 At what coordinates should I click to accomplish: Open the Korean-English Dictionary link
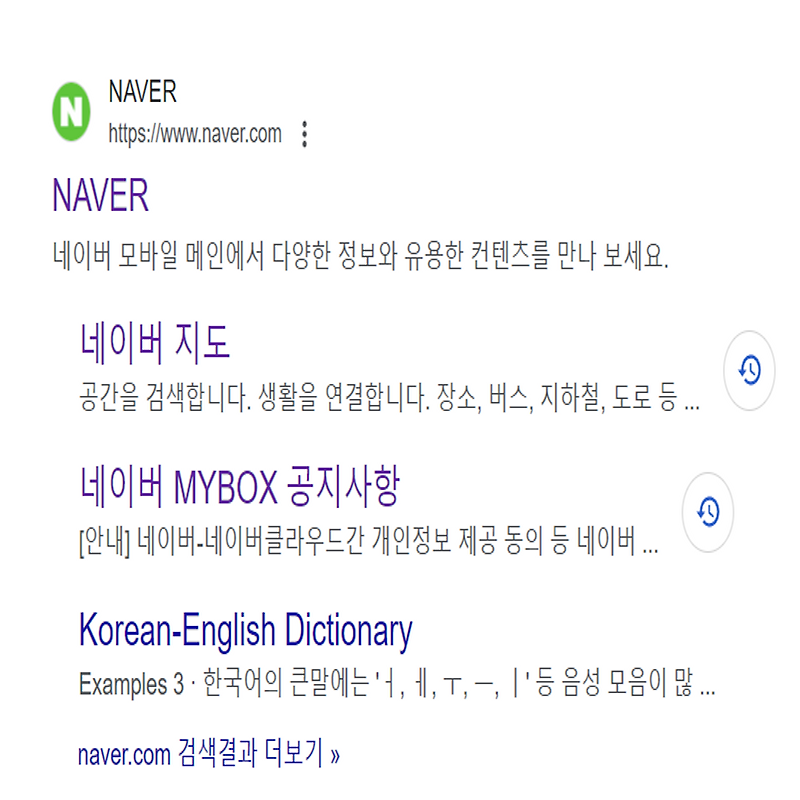(x=245, y=631)
